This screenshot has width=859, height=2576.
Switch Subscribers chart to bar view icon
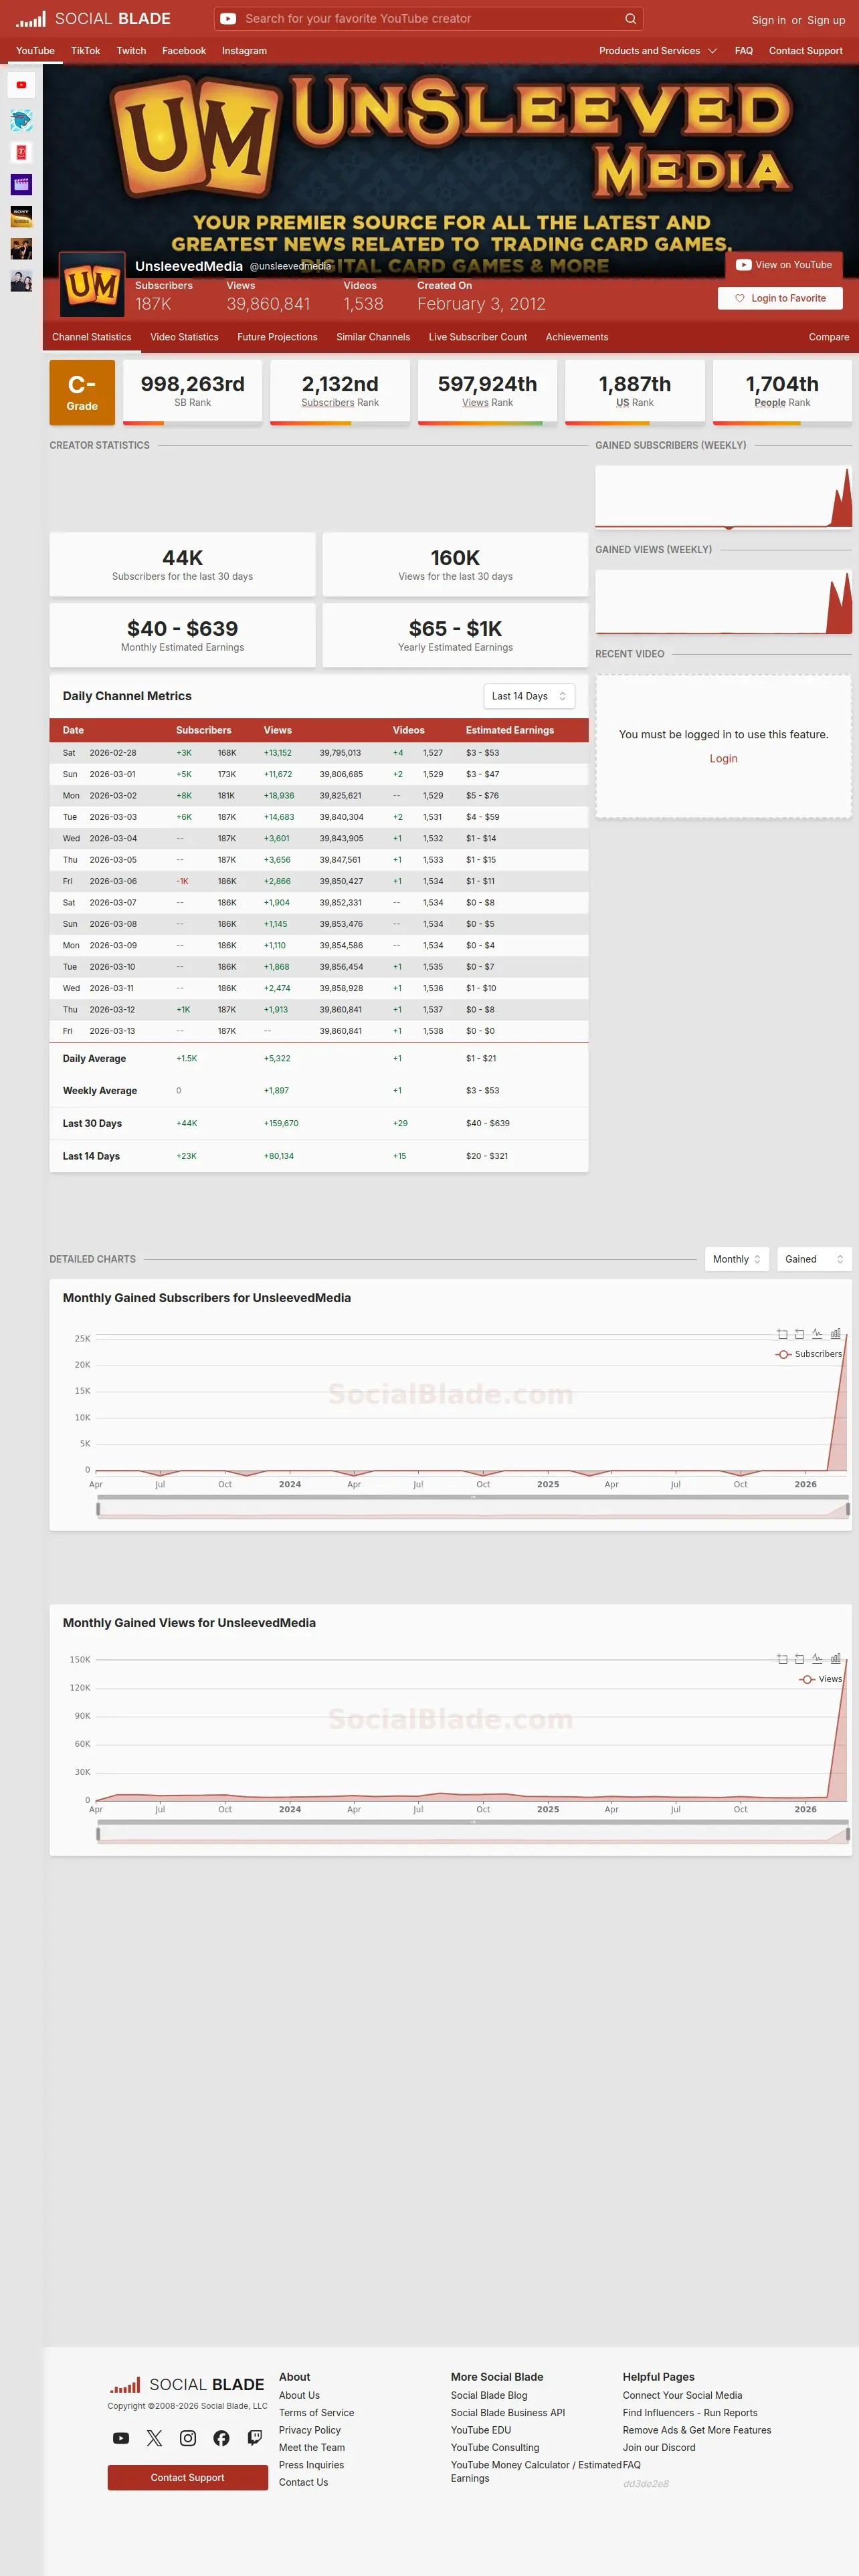pyautogui.click(x=835, y=1334)
